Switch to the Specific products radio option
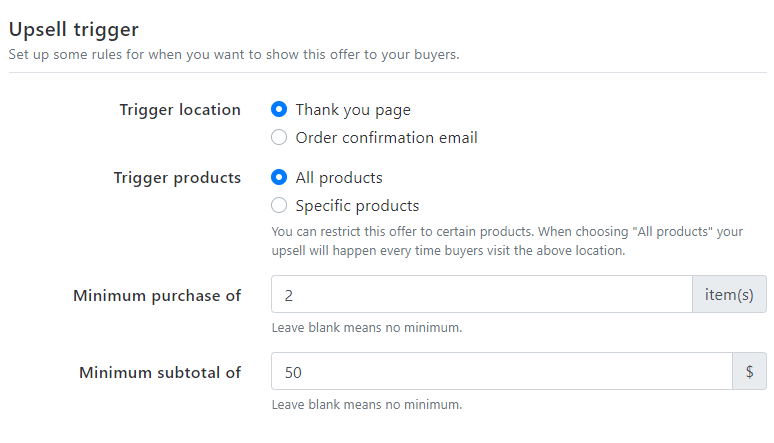The image size is (774, 443). [x=279, y=205]
